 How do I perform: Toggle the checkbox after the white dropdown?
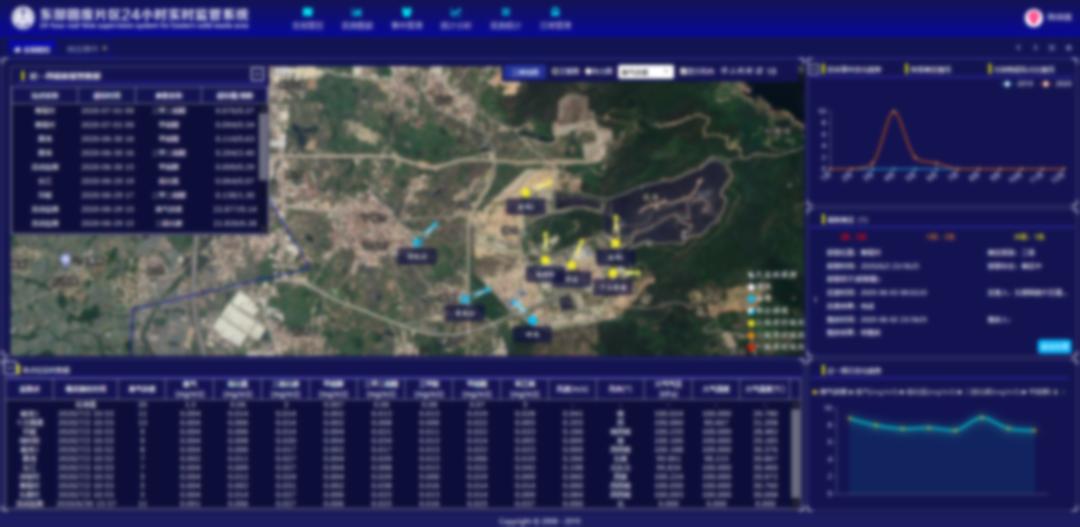[683, 72]
